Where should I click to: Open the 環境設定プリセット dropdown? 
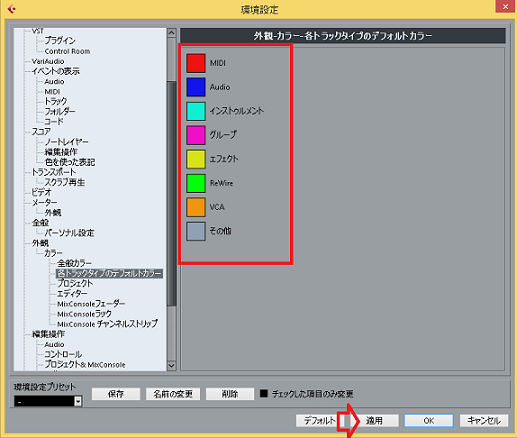coord(48,401)
